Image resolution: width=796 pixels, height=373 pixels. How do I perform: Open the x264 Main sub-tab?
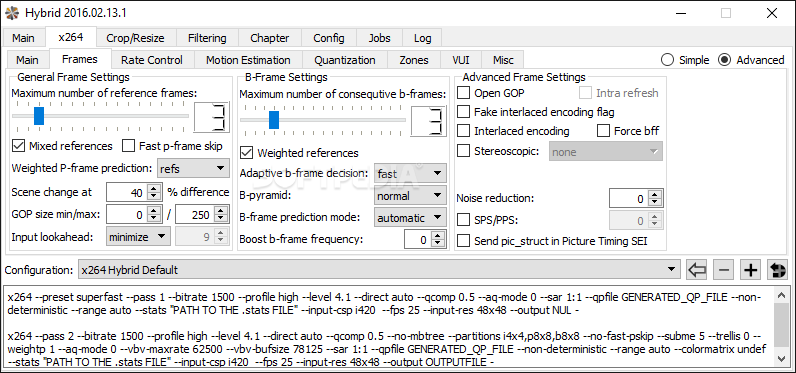(x=27, y=60)
